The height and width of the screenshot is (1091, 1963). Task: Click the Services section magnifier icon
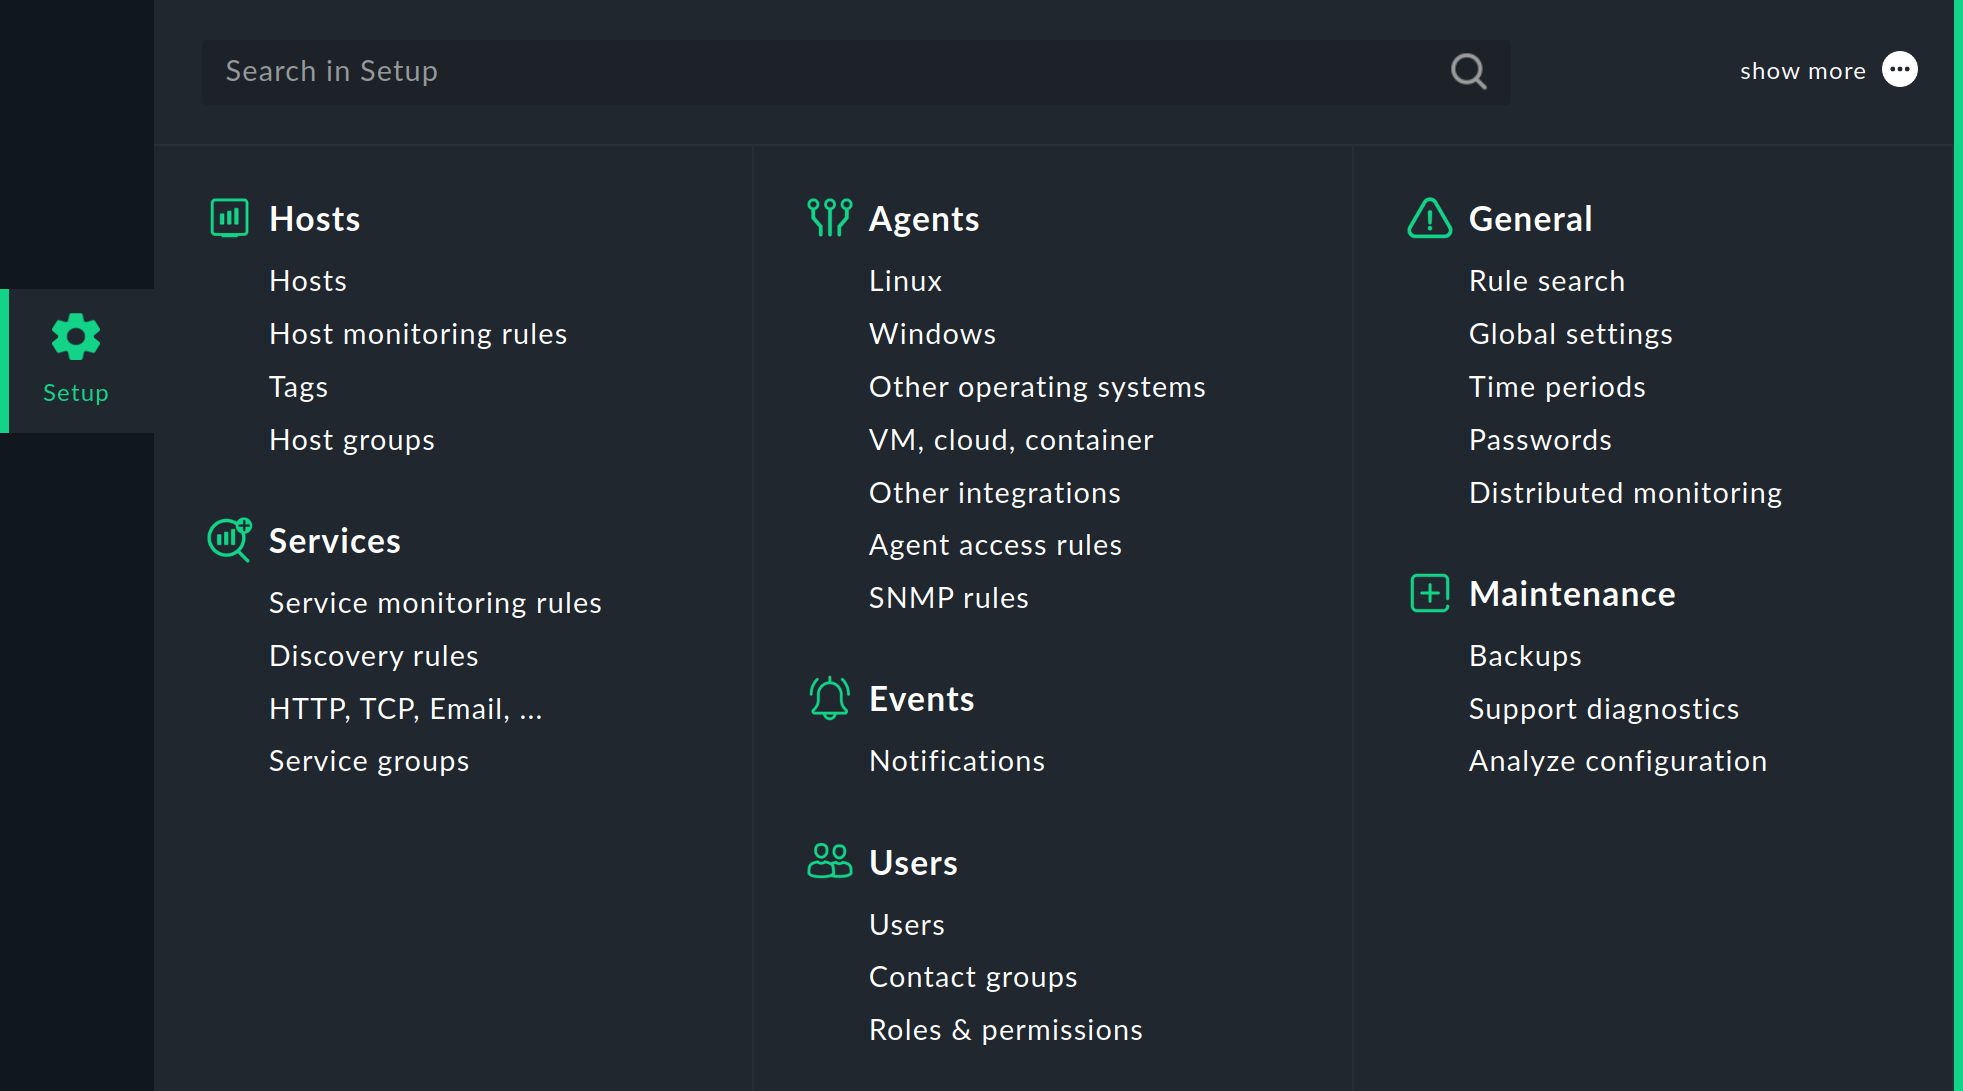point(229,540)
